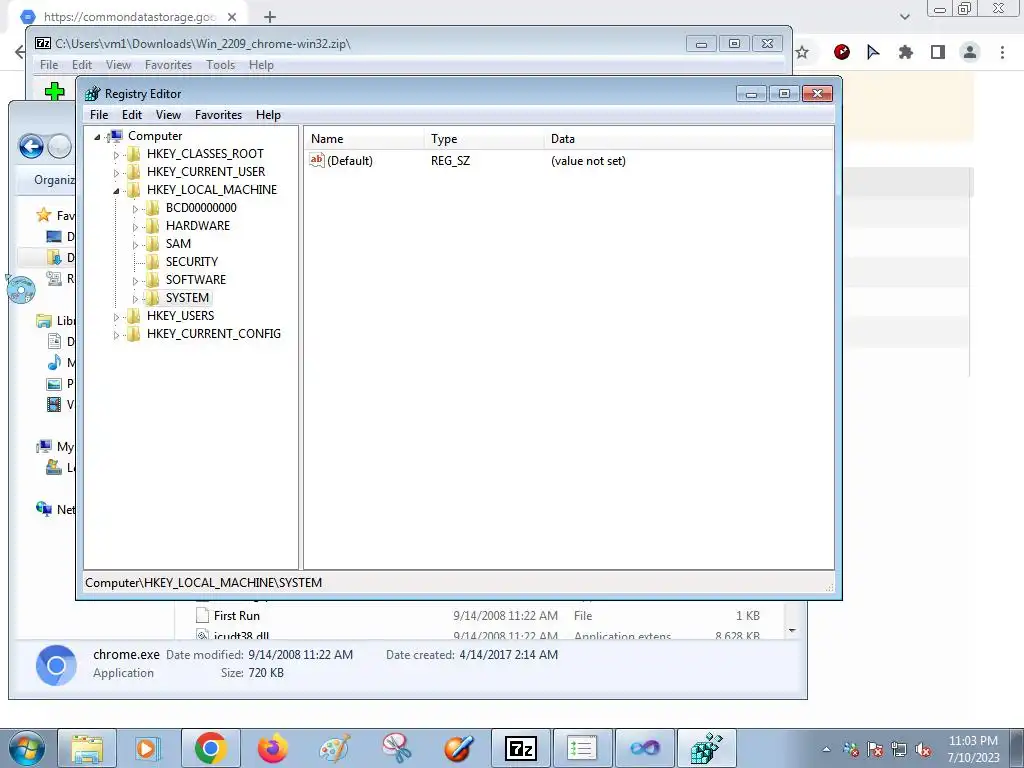Select the BCD00000000 key label
Image resolution: width=1024 pixels, height=768 pixels.
(201, 208)
